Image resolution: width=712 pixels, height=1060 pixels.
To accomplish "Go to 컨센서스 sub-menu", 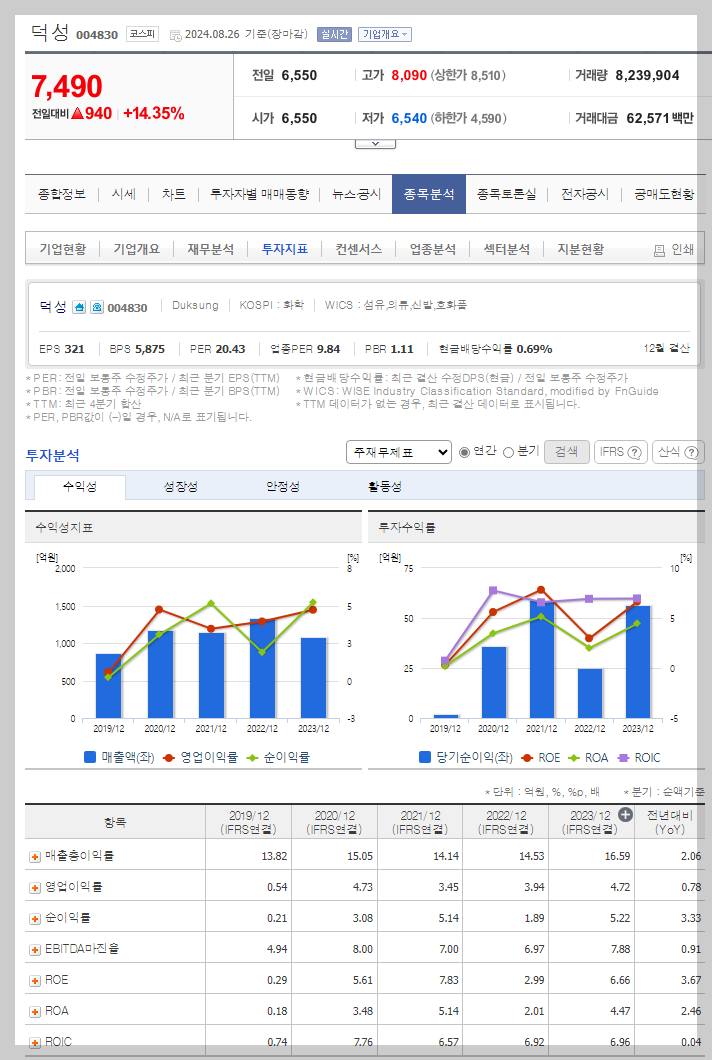I will (359, 249).
